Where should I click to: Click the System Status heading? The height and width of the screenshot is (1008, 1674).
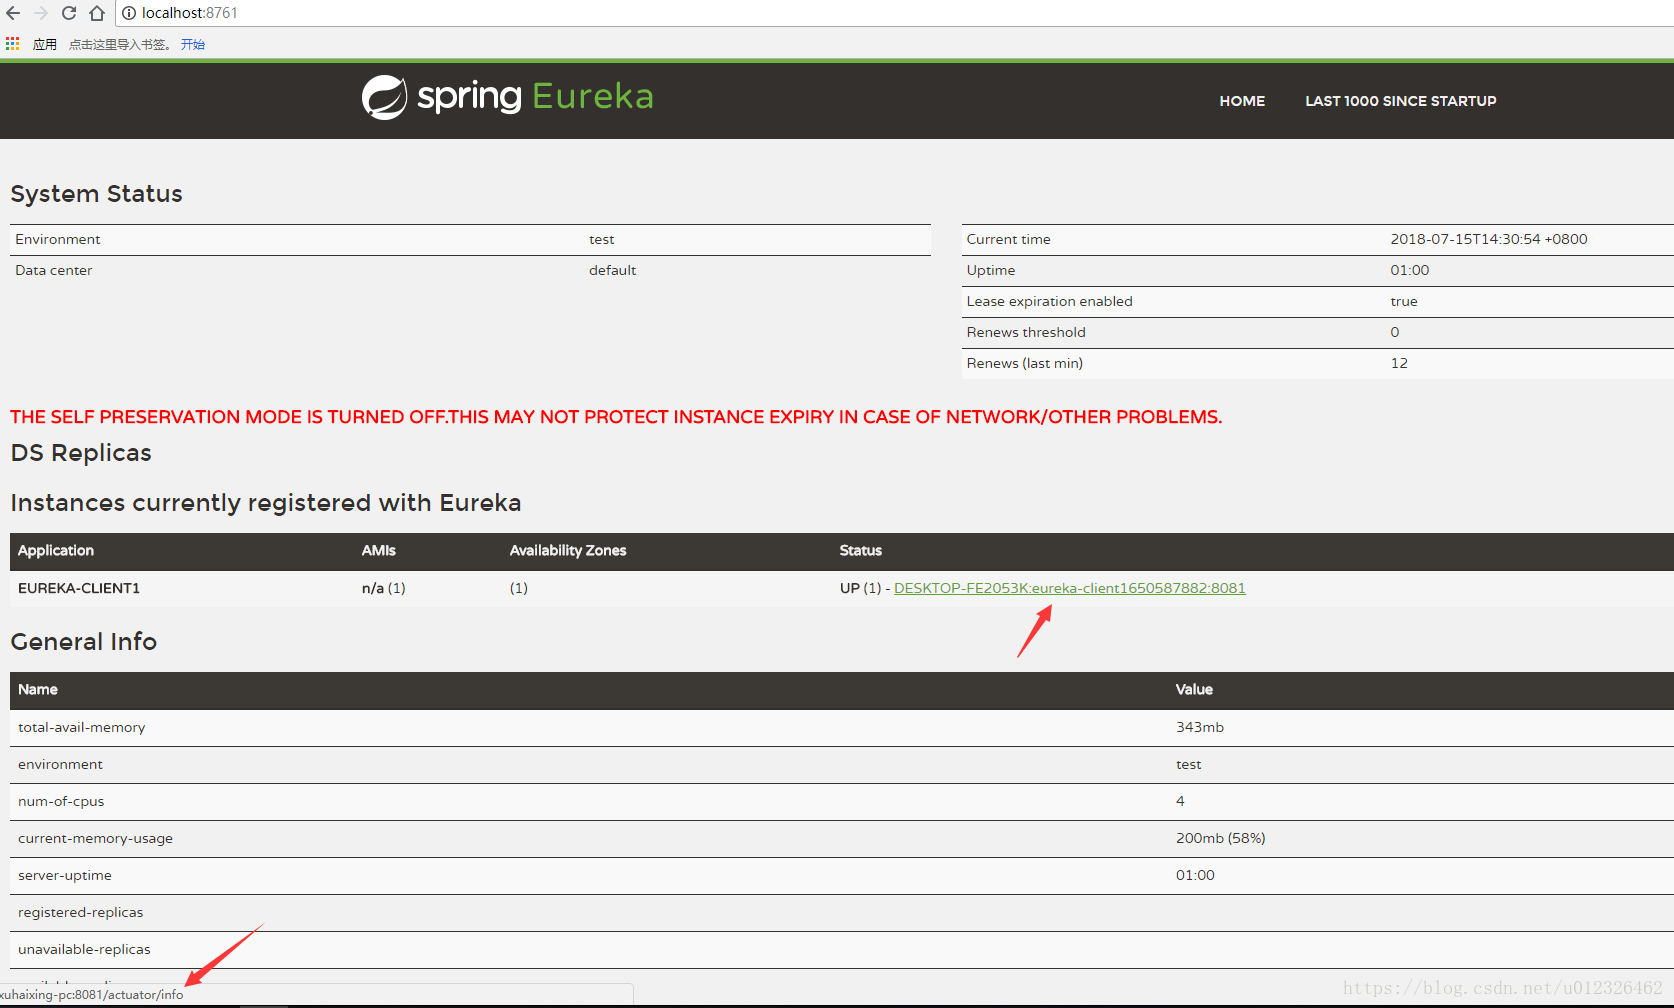[97, 194]
